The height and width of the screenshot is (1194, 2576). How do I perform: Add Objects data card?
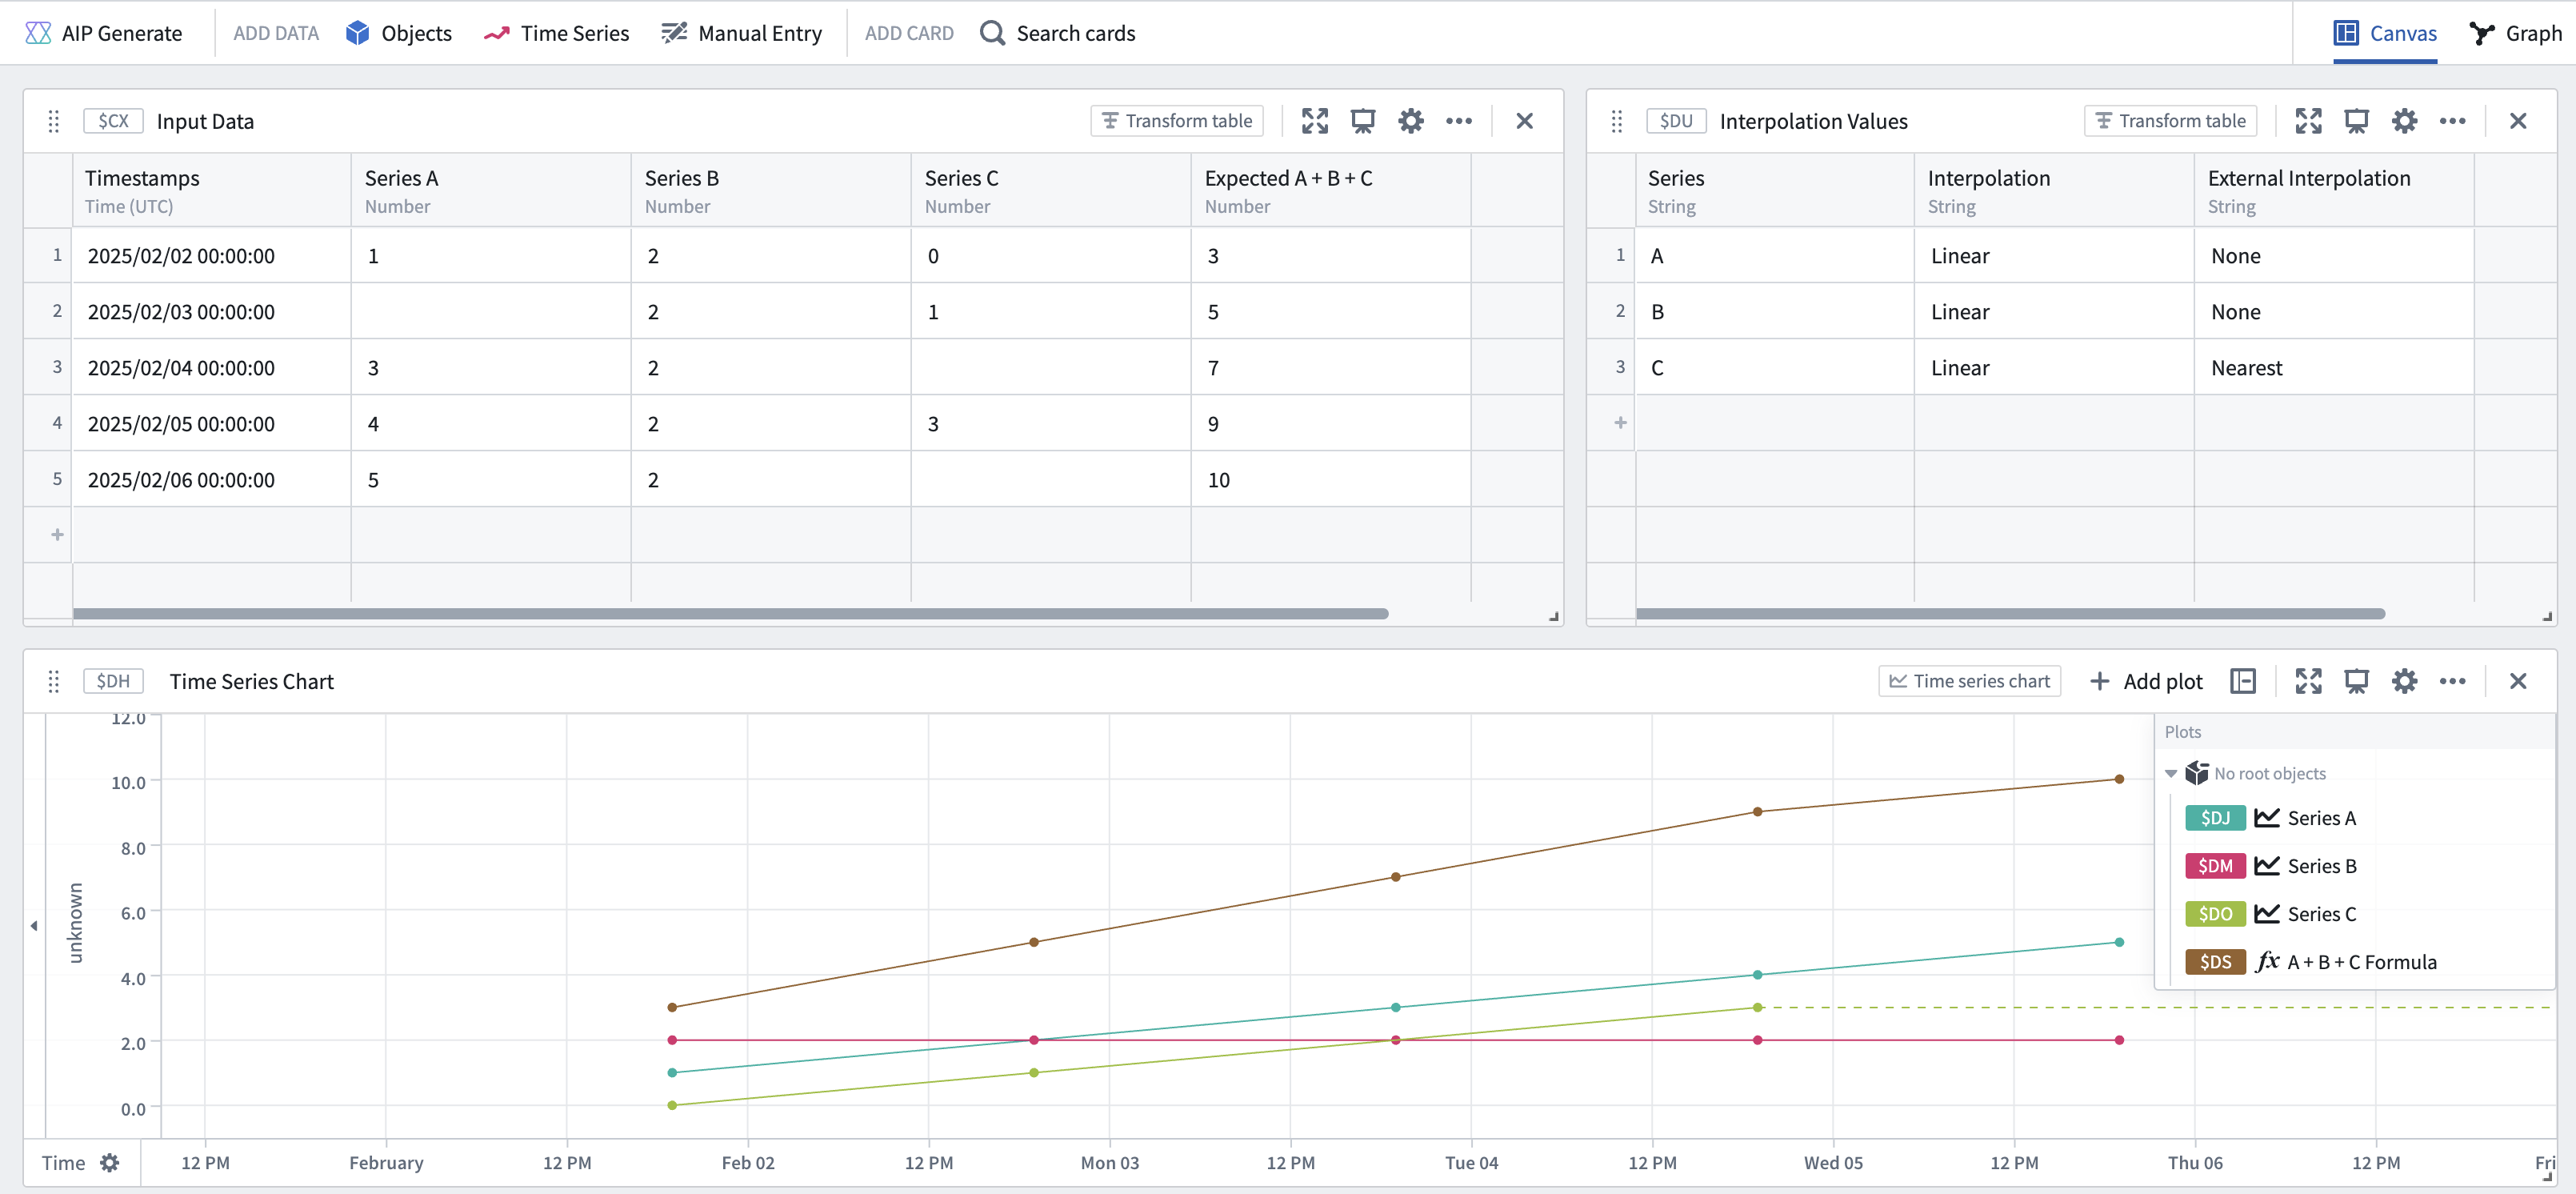[399, 33]
